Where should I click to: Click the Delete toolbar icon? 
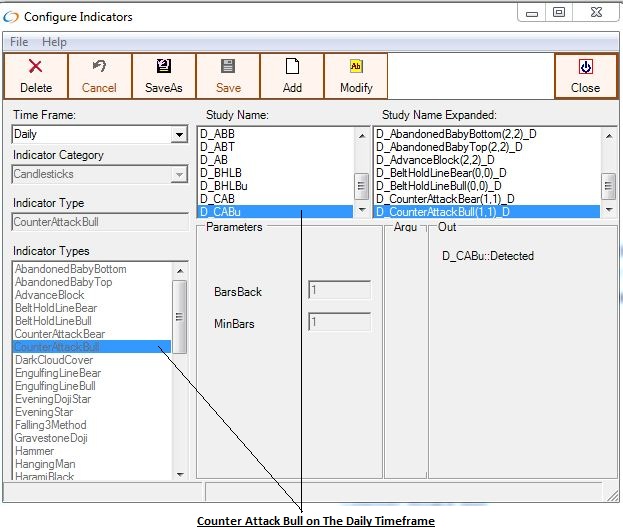coord(35,67)
